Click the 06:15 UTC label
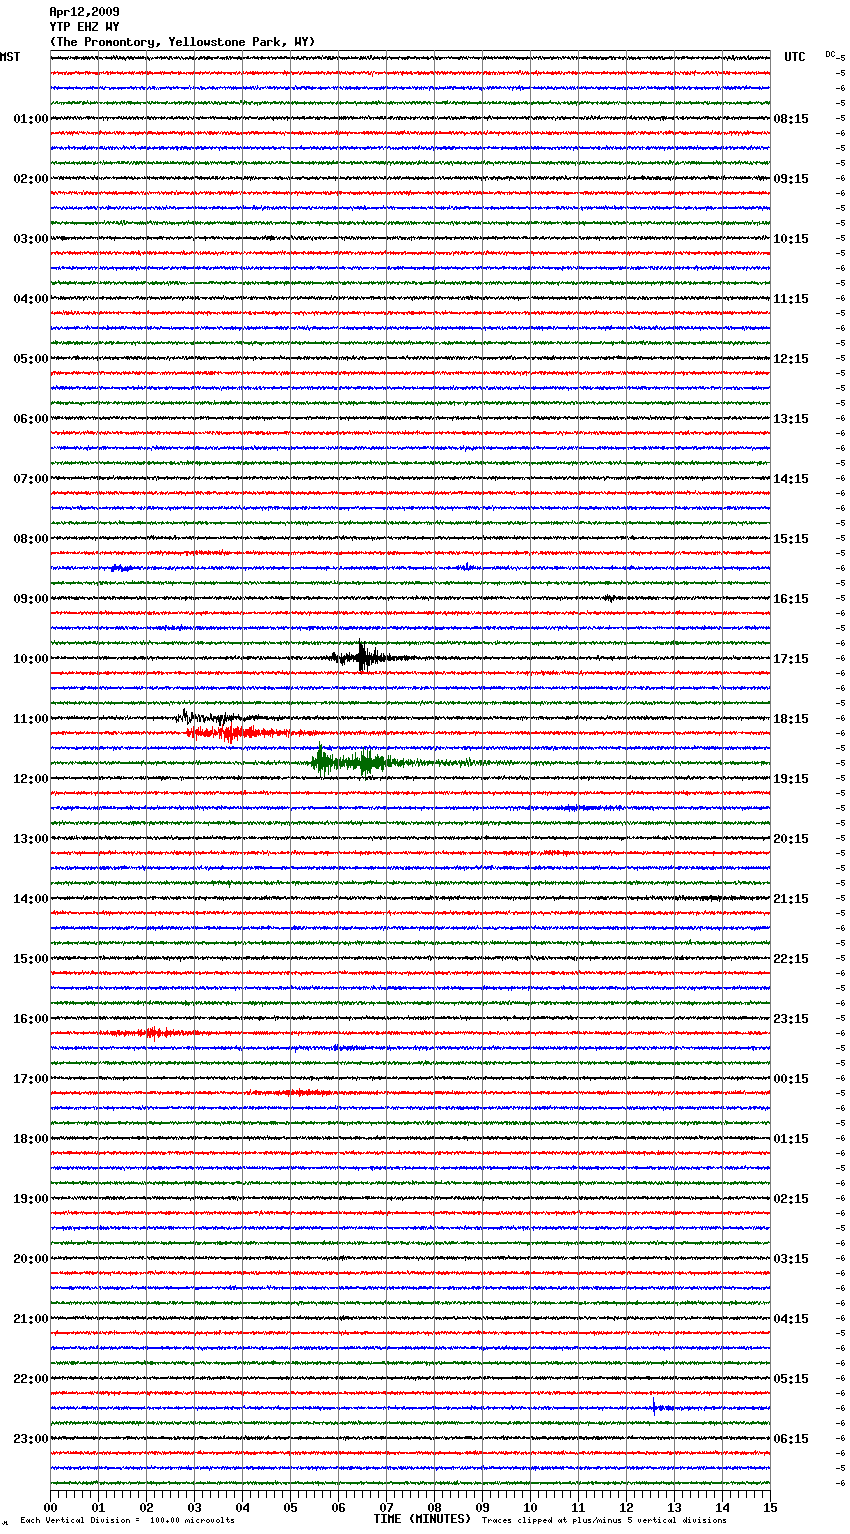The height and width of the screenshot is (1534, 850). tap(791, 1439)
